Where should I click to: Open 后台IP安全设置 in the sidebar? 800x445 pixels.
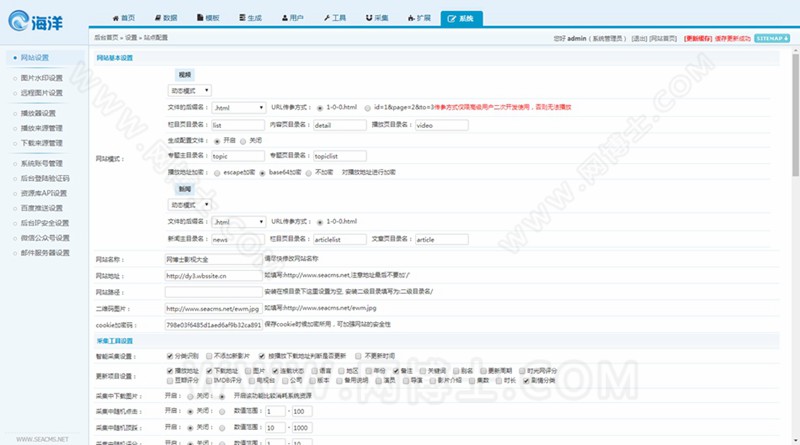(x=45, y=222)
